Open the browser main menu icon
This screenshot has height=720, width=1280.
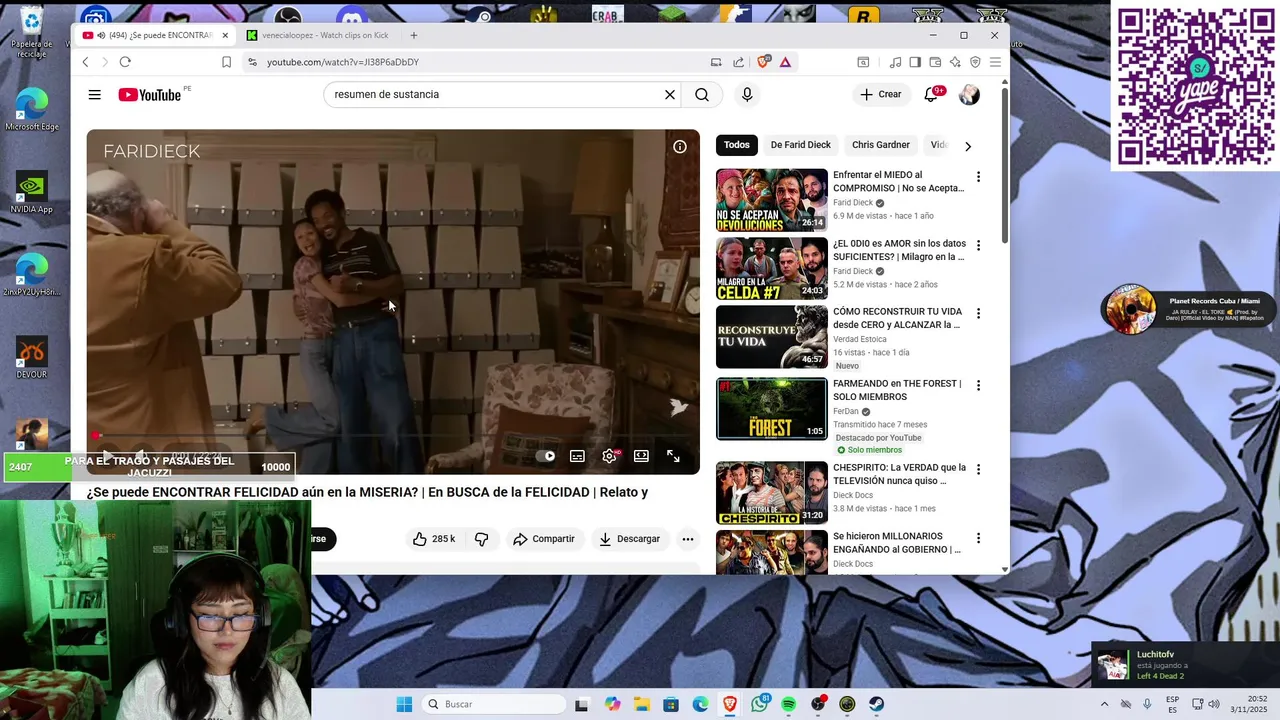[995, 62]
